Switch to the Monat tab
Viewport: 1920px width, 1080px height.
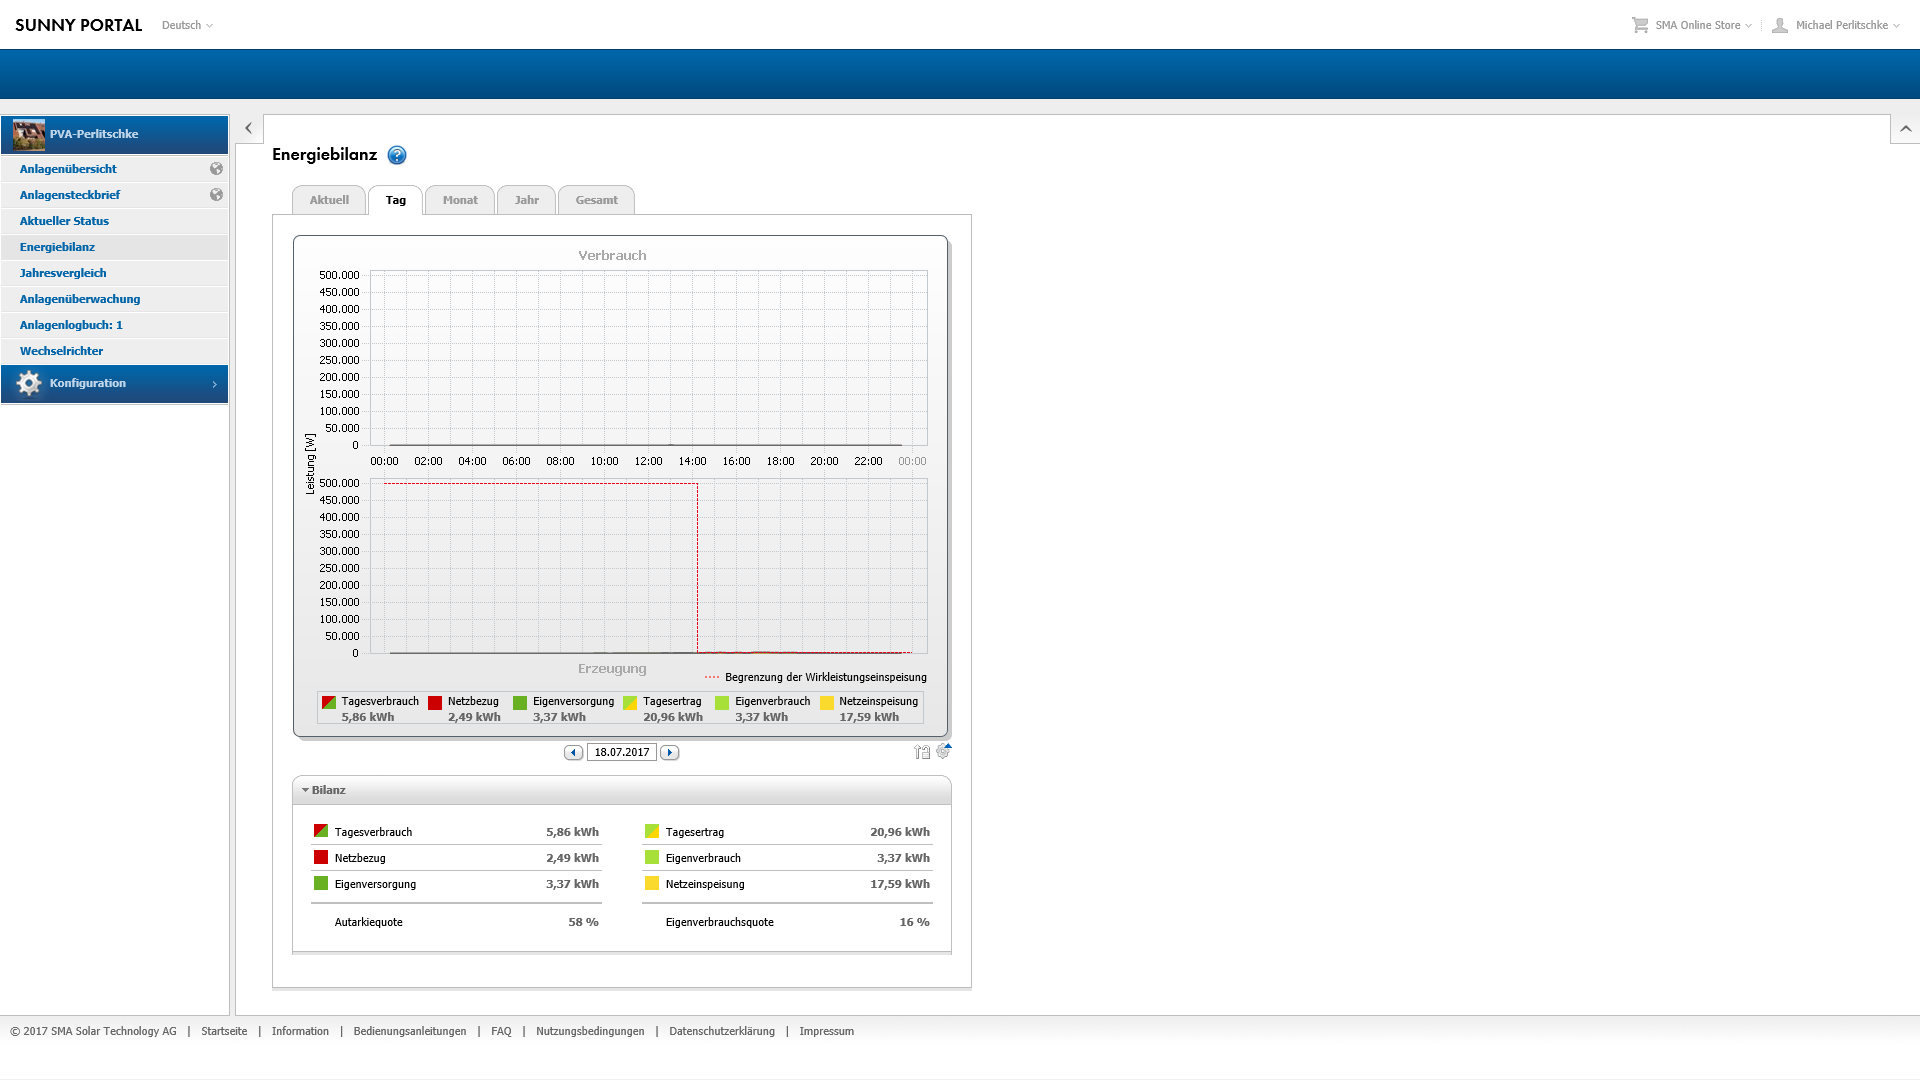click(x=460, y=200)
